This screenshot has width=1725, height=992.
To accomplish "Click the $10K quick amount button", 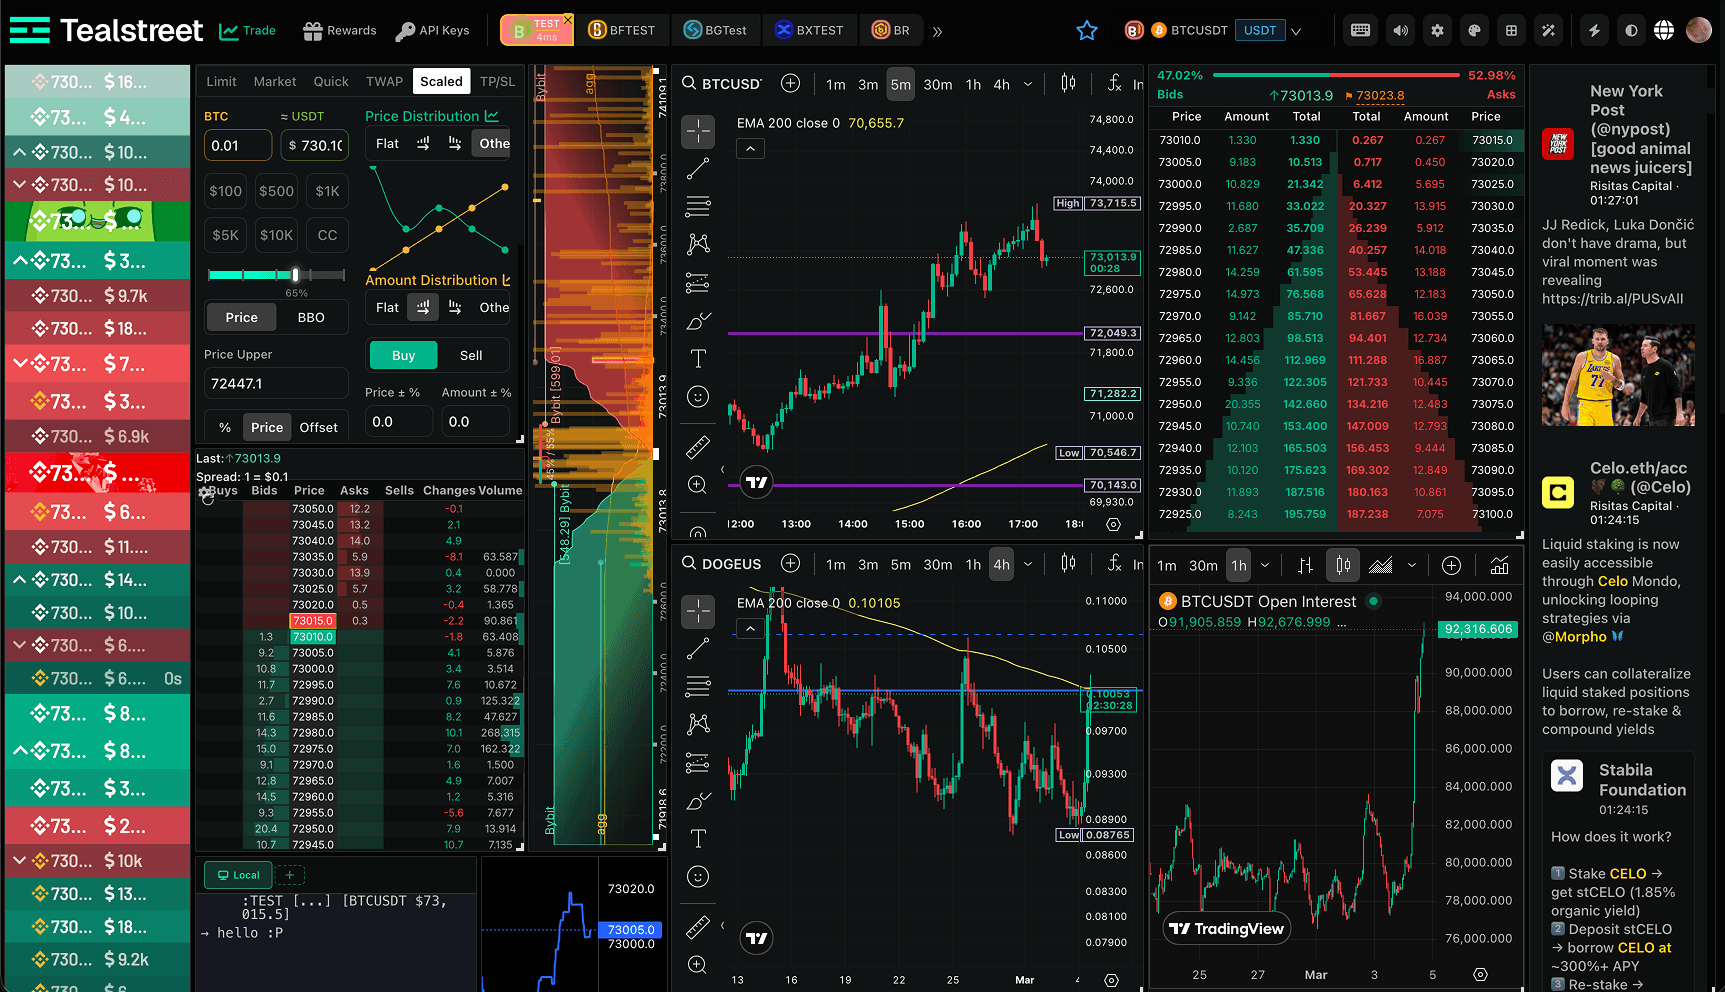I will (276, 235).
